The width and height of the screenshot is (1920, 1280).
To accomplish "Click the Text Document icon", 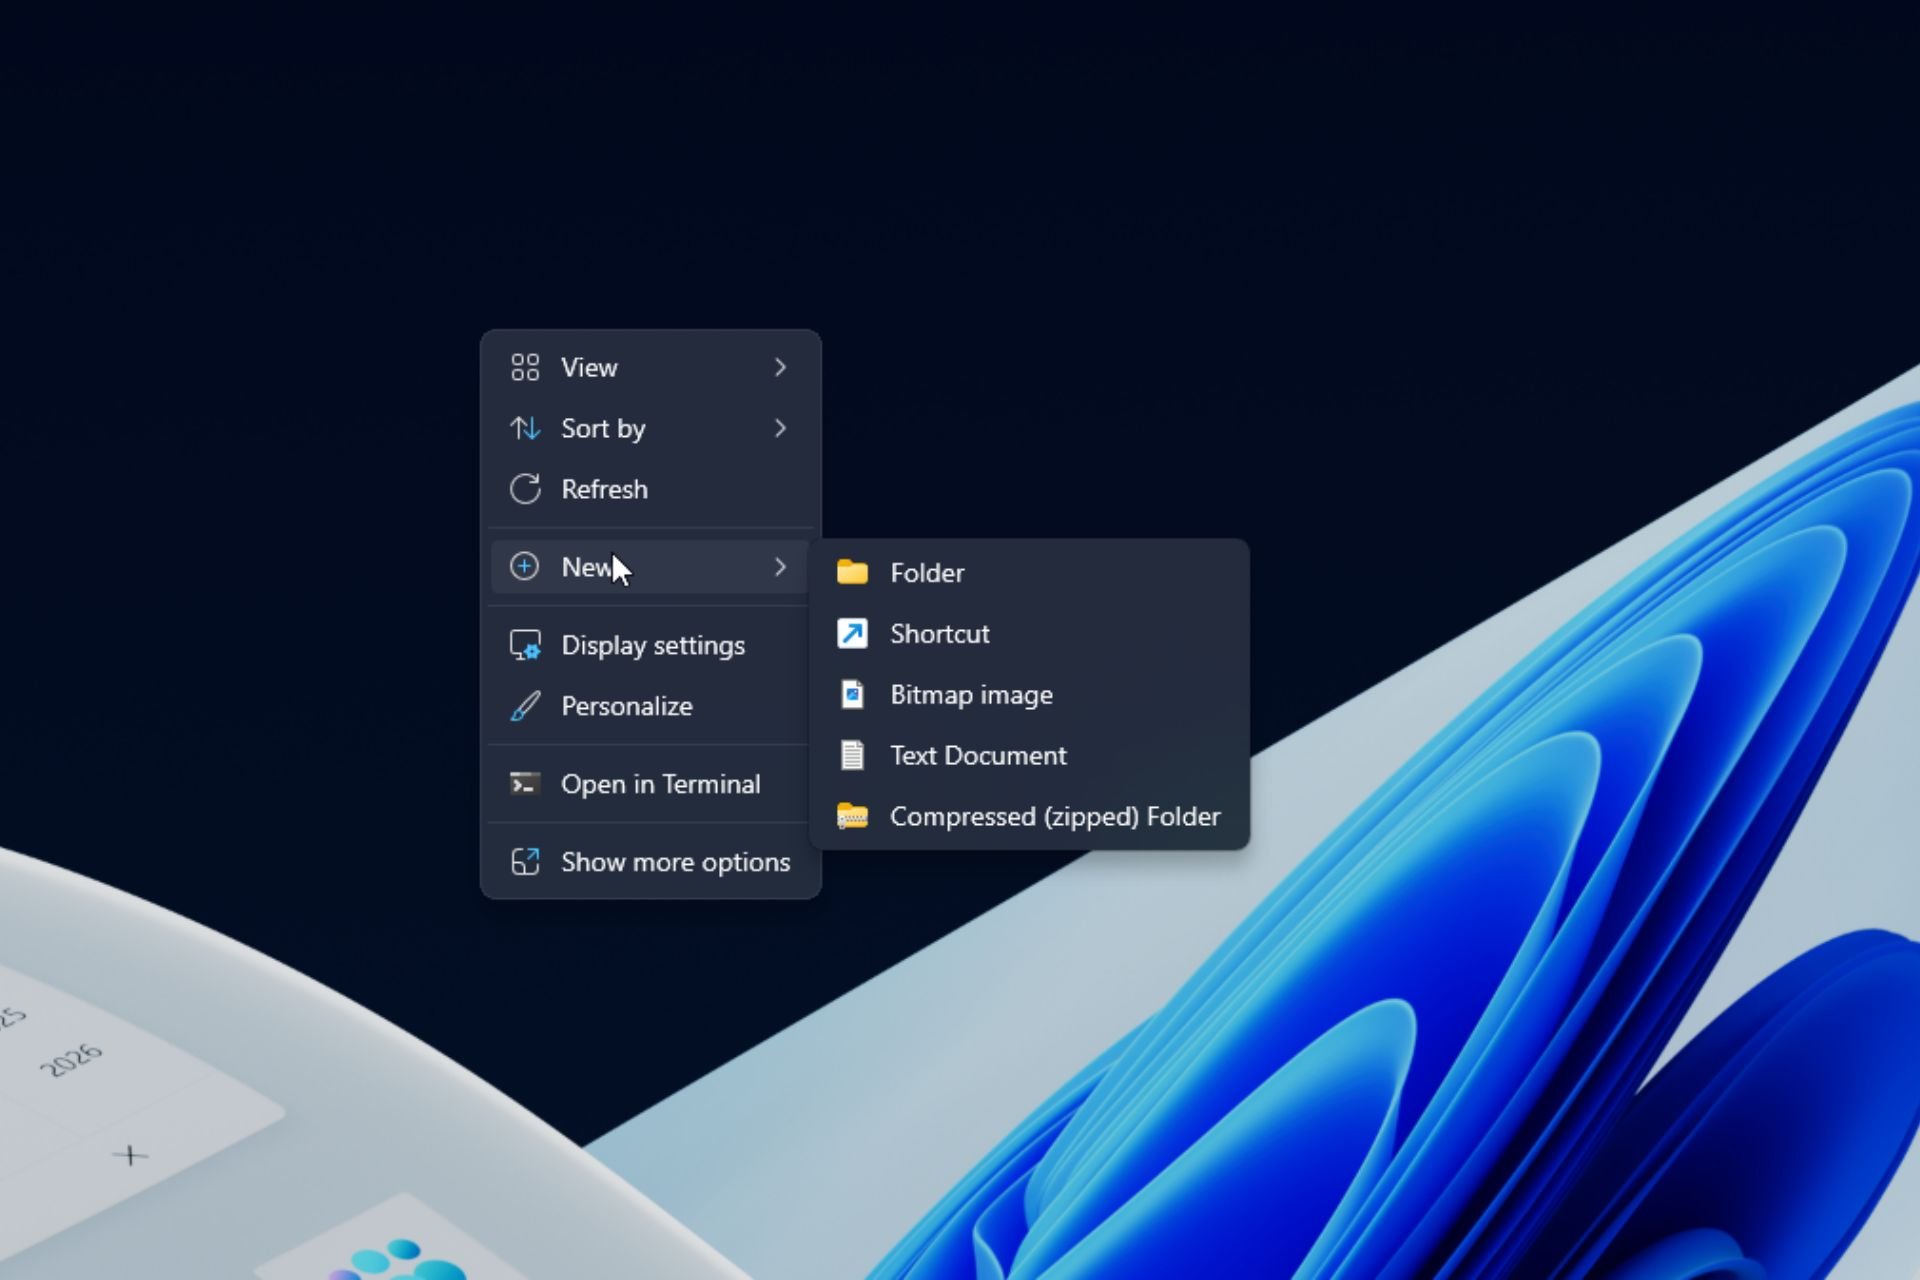I will point(851,754).
